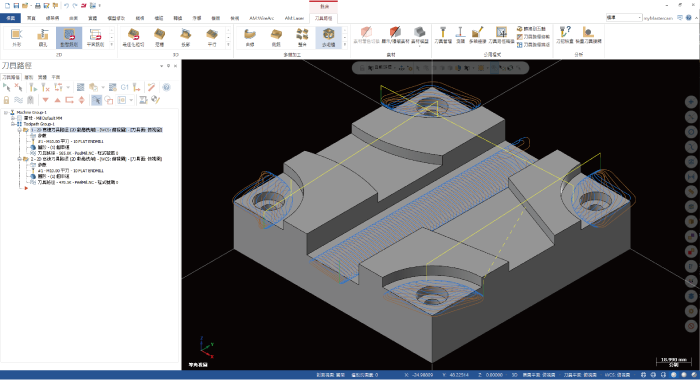This screenshot has width=700, height=380.
Task: Switch to the 實體 Solids ribbon tab
Action: [x=92, y=18]
